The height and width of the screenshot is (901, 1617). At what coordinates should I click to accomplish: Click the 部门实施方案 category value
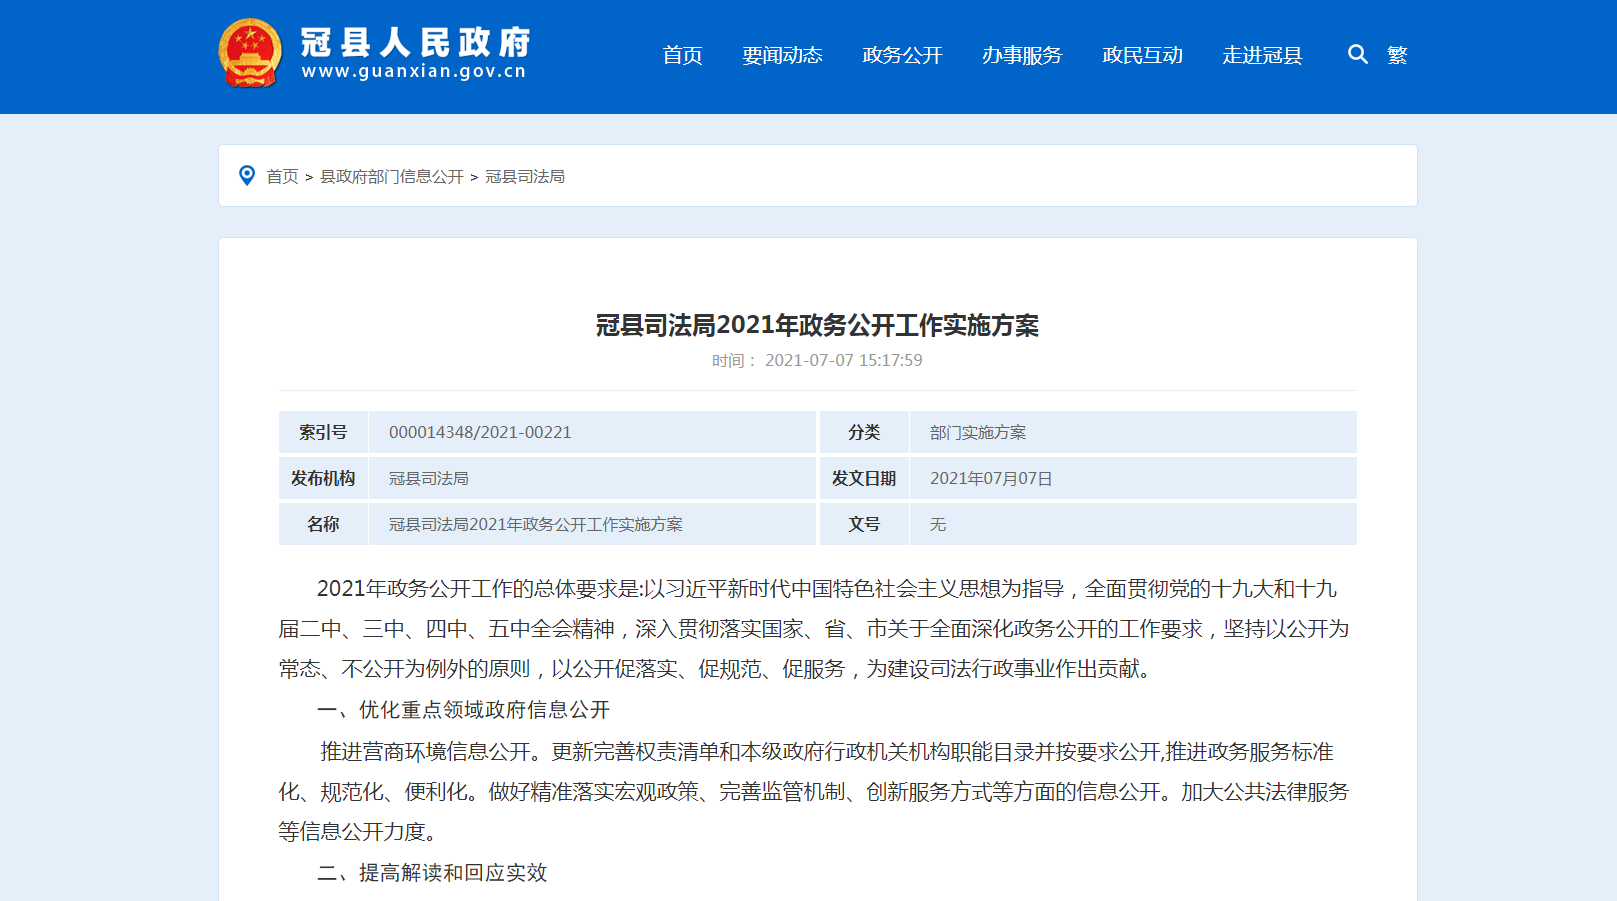978,432
